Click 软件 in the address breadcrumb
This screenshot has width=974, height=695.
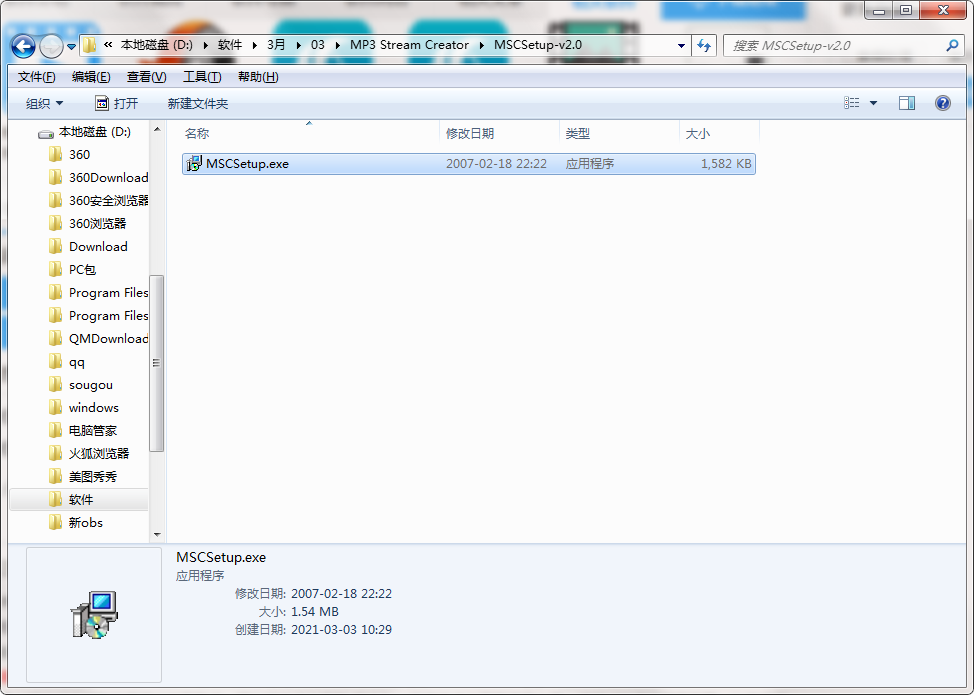(230, 45)
